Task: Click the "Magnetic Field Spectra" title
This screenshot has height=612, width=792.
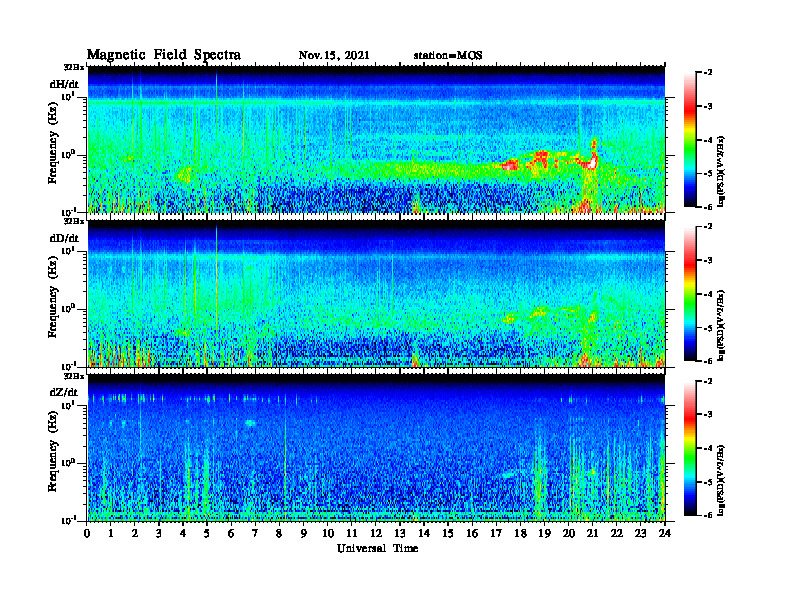Action: (164, 55)
